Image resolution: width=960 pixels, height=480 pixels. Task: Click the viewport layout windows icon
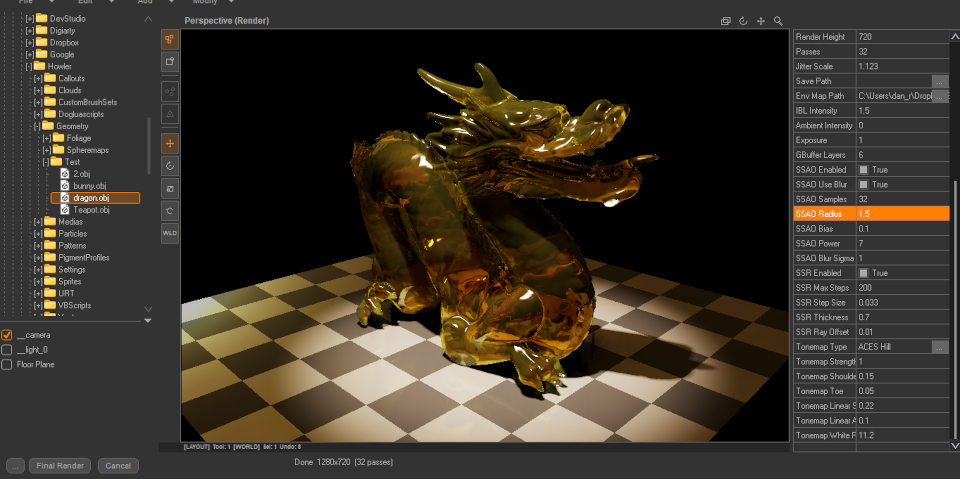coord(726,21)
